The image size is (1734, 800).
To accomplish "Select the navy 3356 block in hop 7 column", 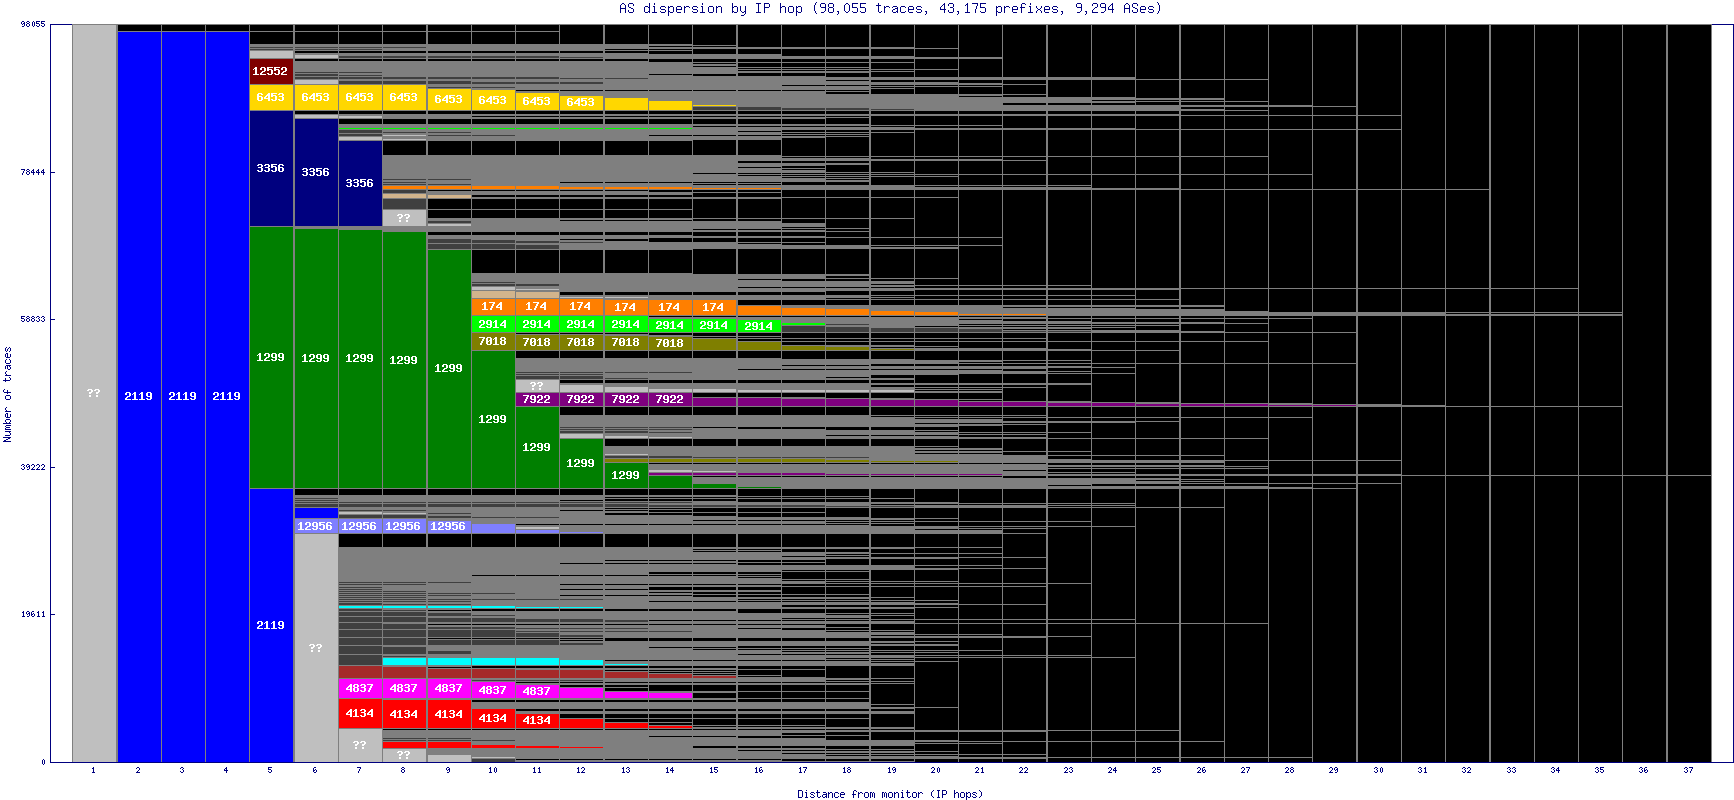I will (360, 183).
